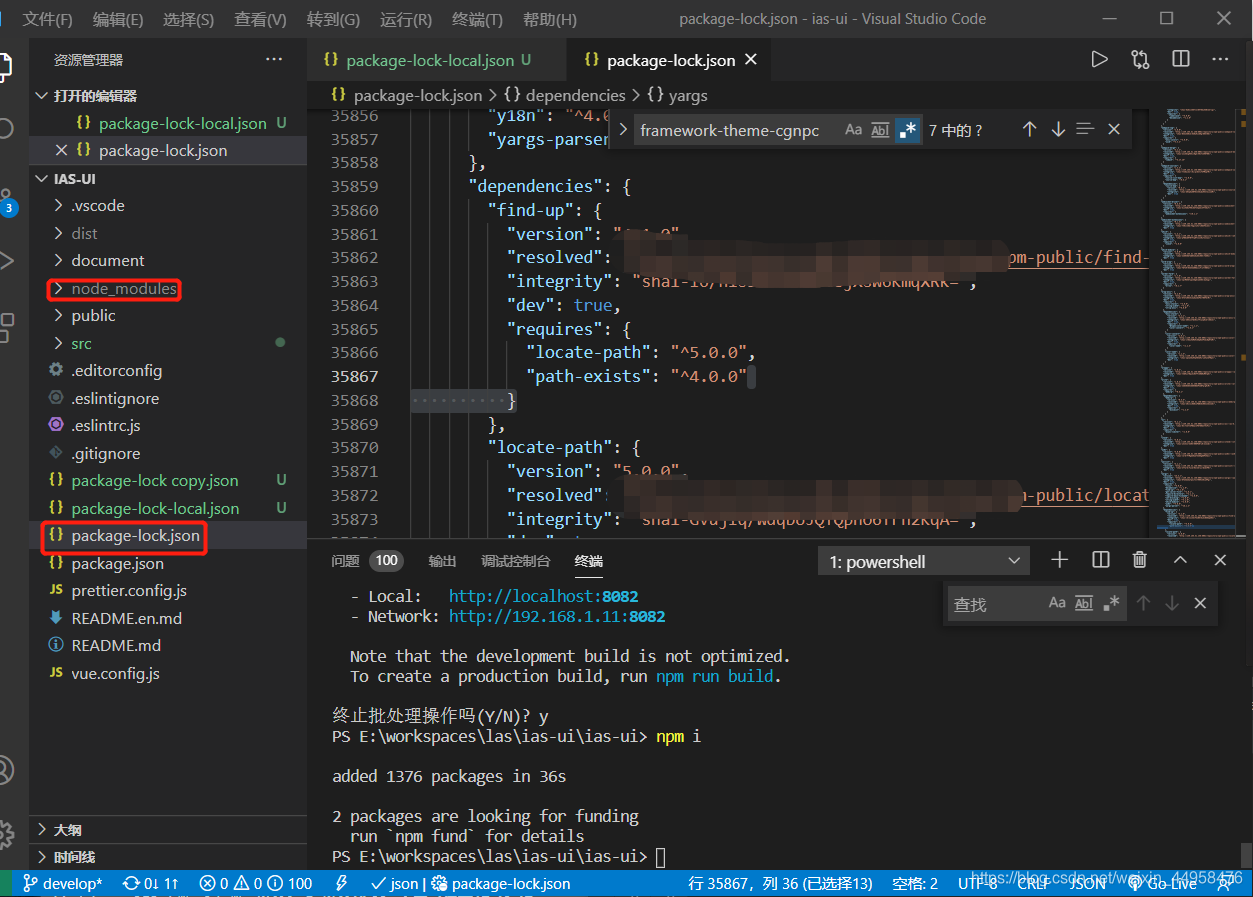Split the editor to the right
This screenshot has height=897, width=1253.
click(x=1181, y=60)
